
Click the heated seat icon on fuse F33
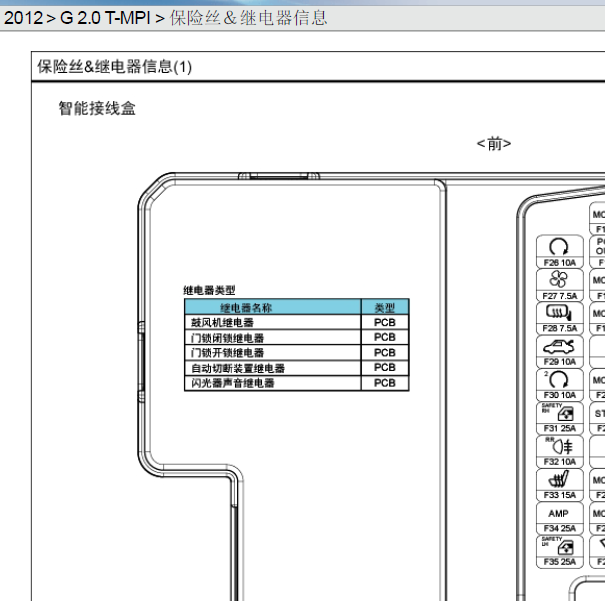coord(558,479)
